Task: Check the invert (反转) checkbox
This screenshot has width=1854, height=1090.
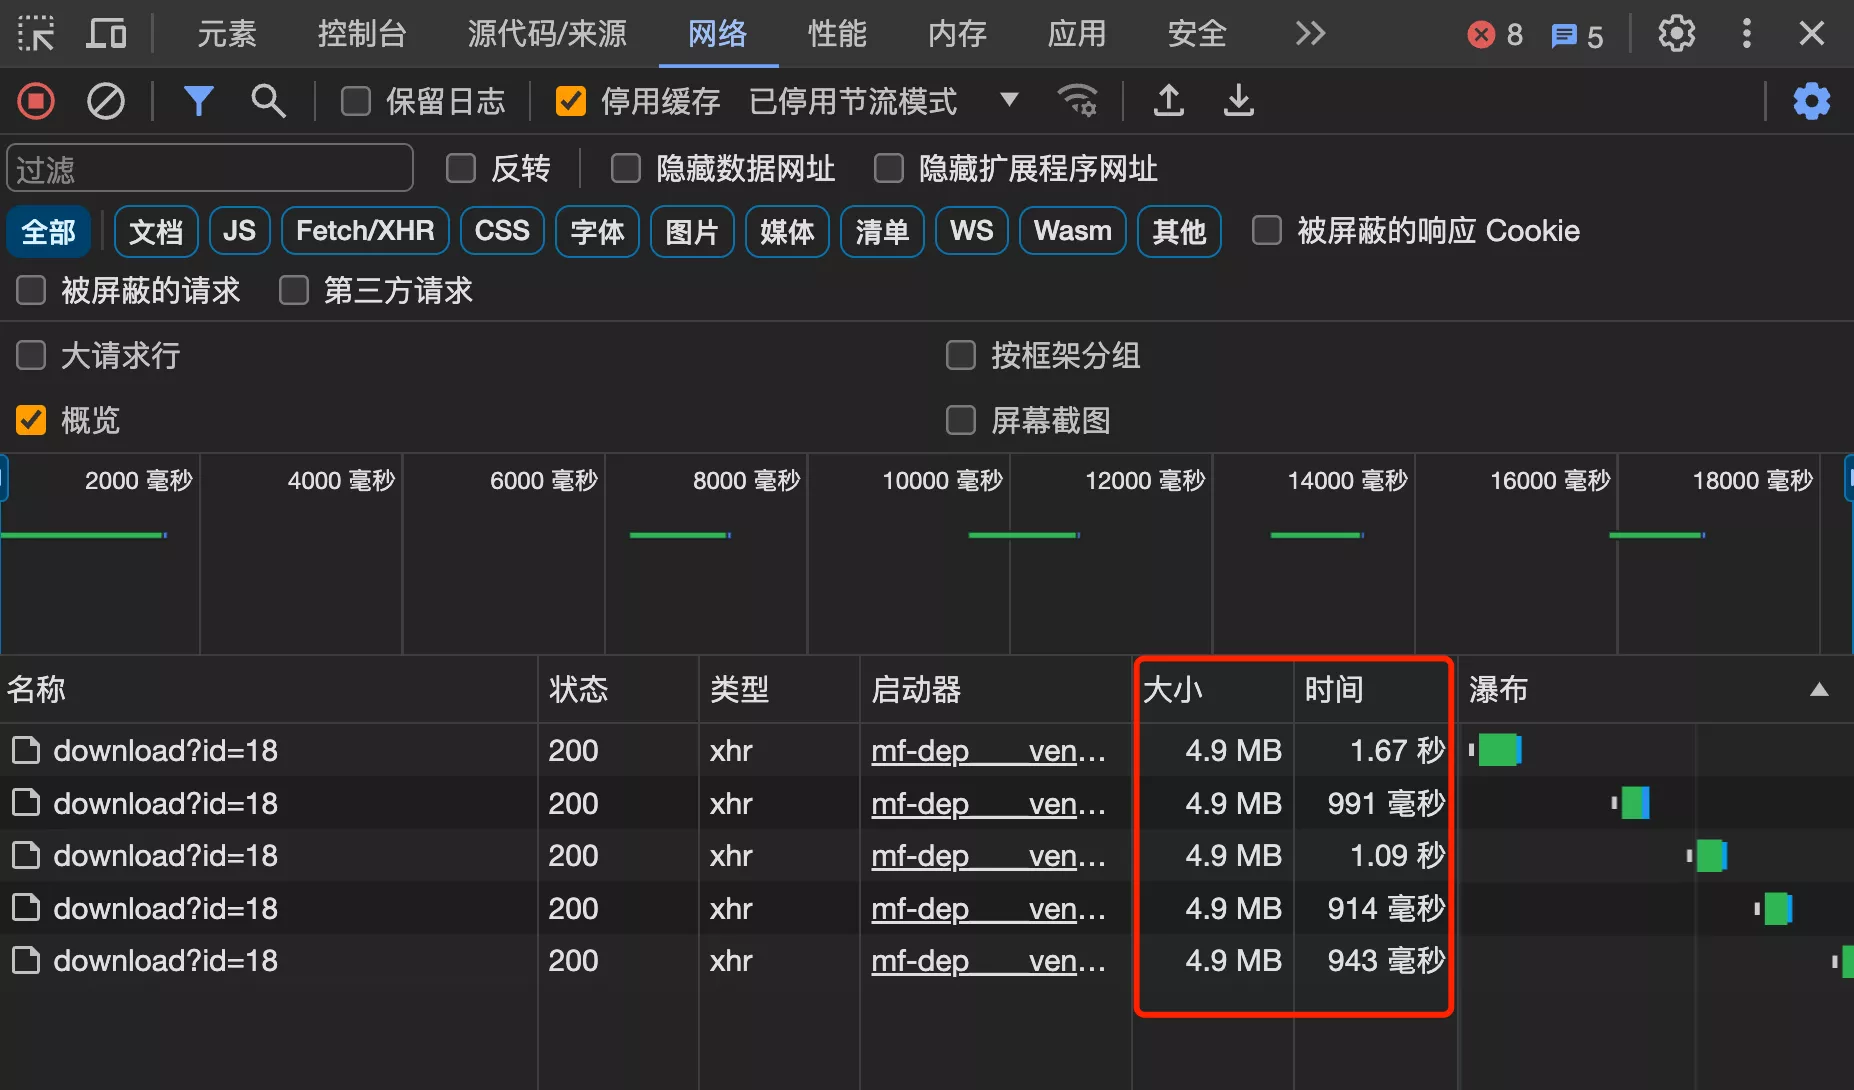Action: [x=460, y=168]
